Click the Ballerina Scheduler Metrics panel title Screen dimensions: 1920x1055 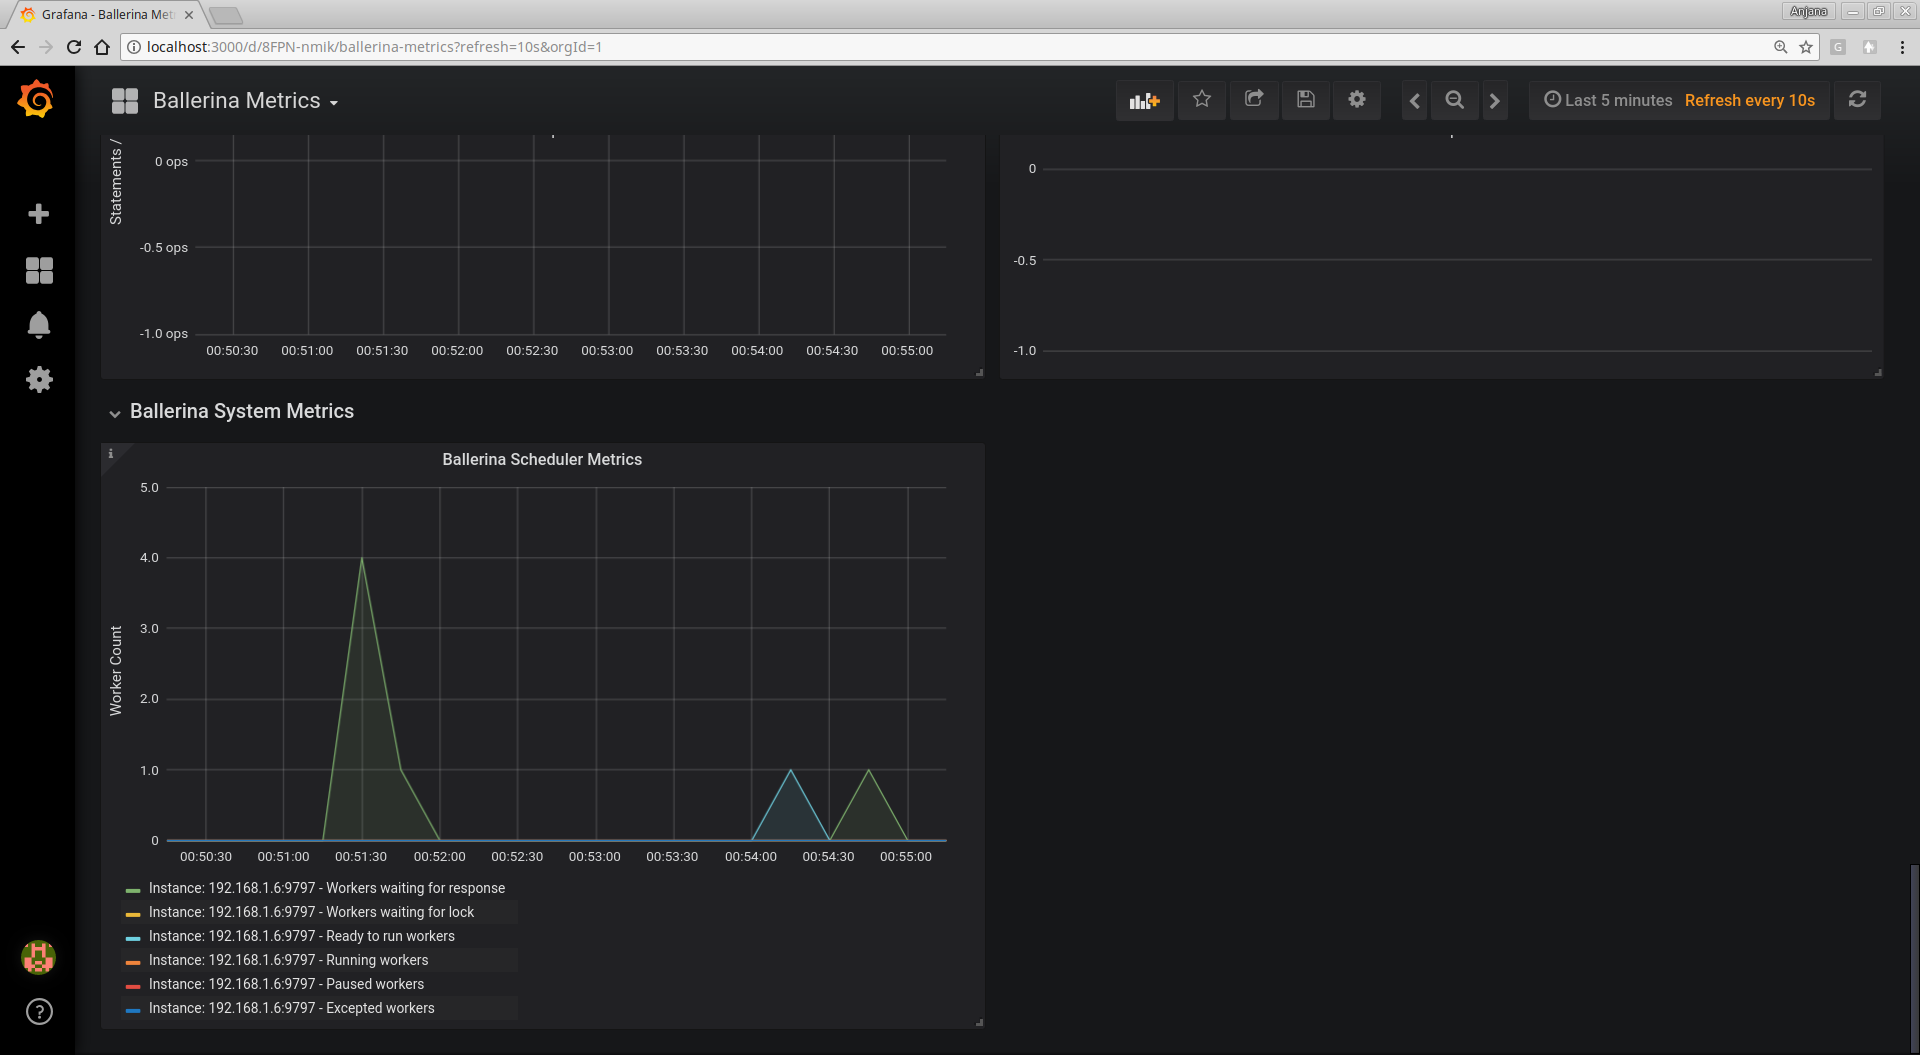542,460
